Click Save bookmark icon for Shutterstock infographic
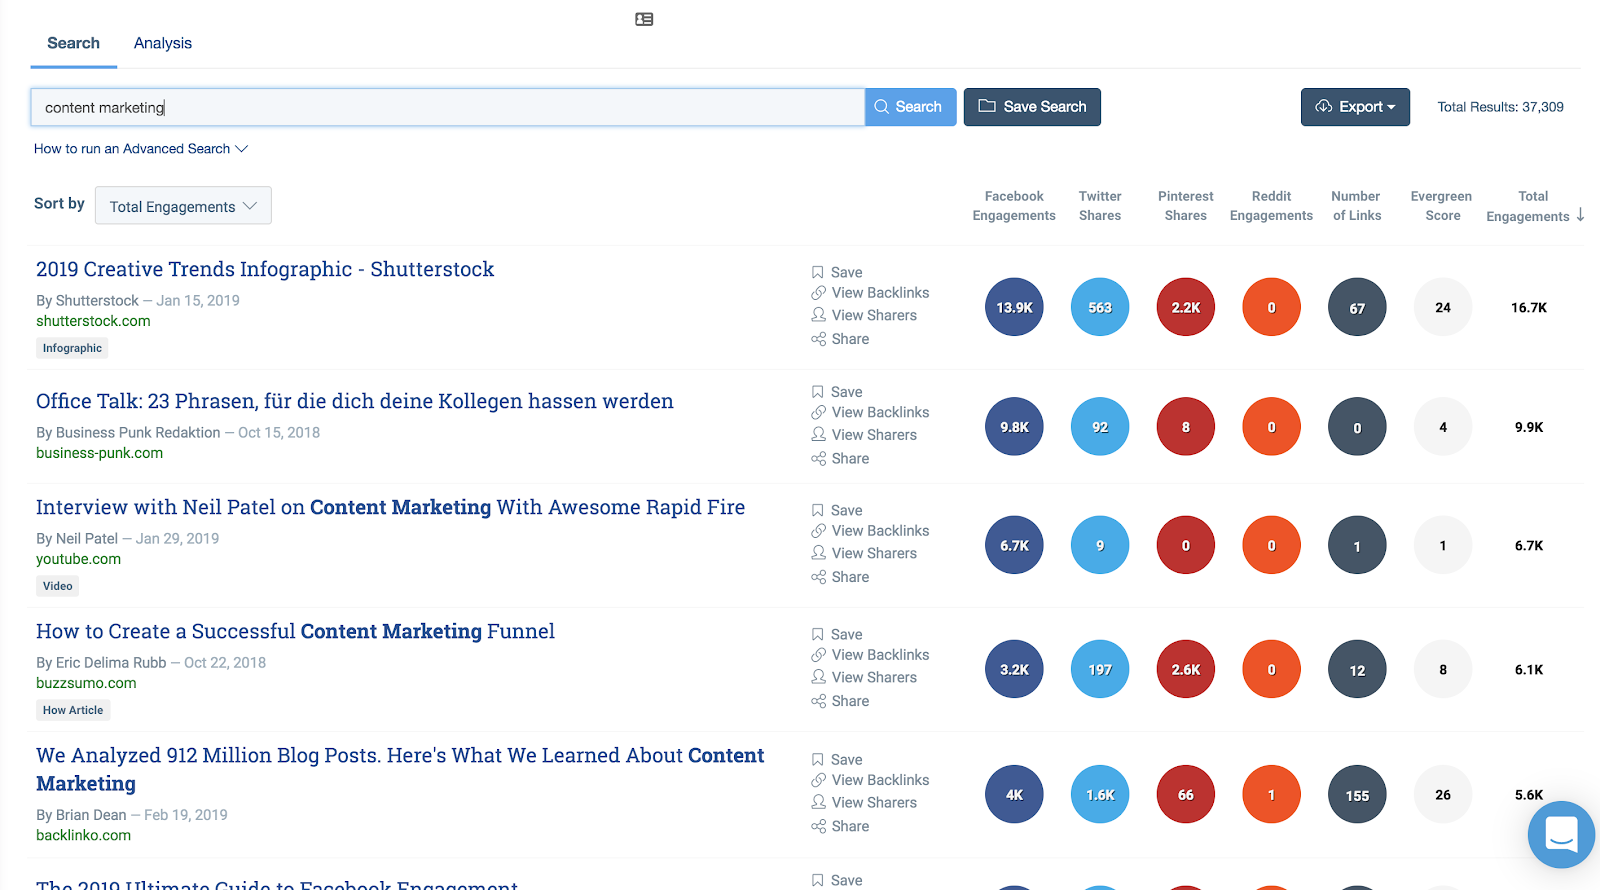 818,272
